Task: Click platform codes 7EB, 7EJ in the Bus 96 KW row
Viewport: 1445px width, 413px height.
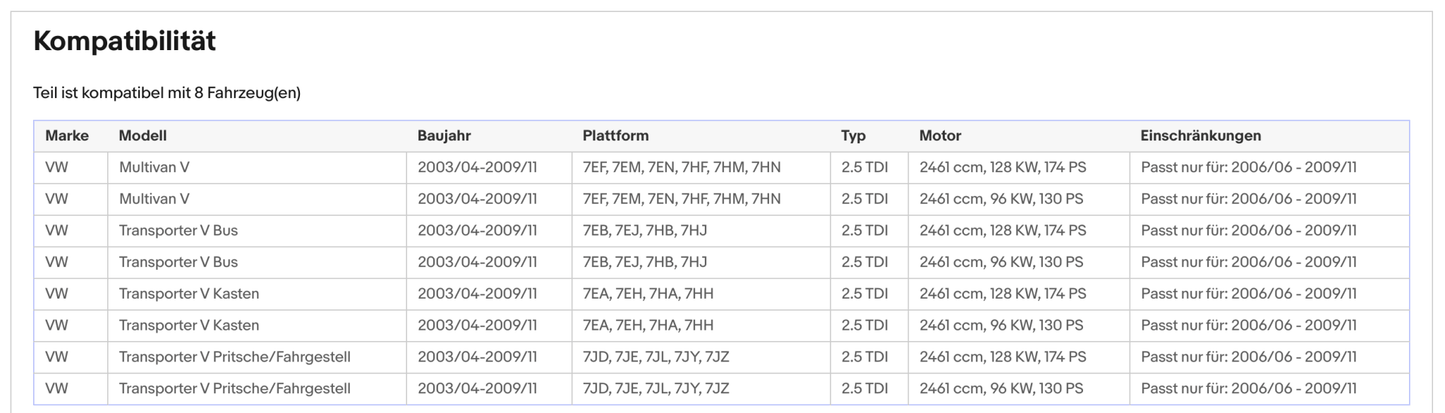Action: coord(645,262)
